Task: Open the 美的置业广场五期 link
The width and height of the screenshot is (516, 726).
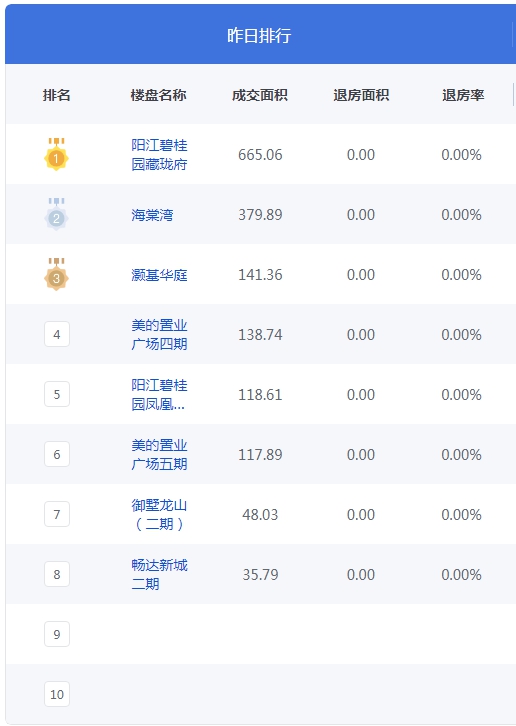Action: pos(159,454)
